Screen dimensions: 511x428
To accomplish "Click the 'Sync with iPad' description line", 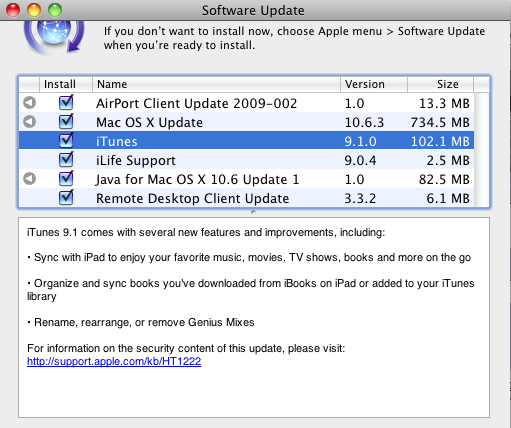I will click(249, 257).
